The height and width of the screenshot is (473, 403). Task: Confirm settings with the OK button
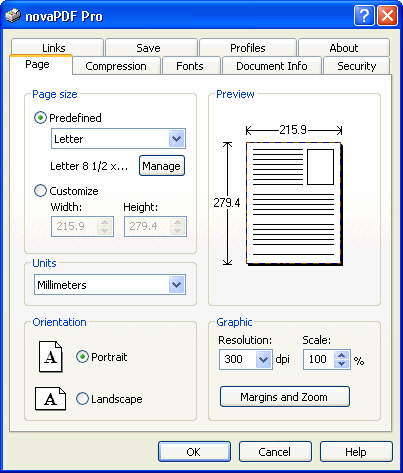(194, 452)
